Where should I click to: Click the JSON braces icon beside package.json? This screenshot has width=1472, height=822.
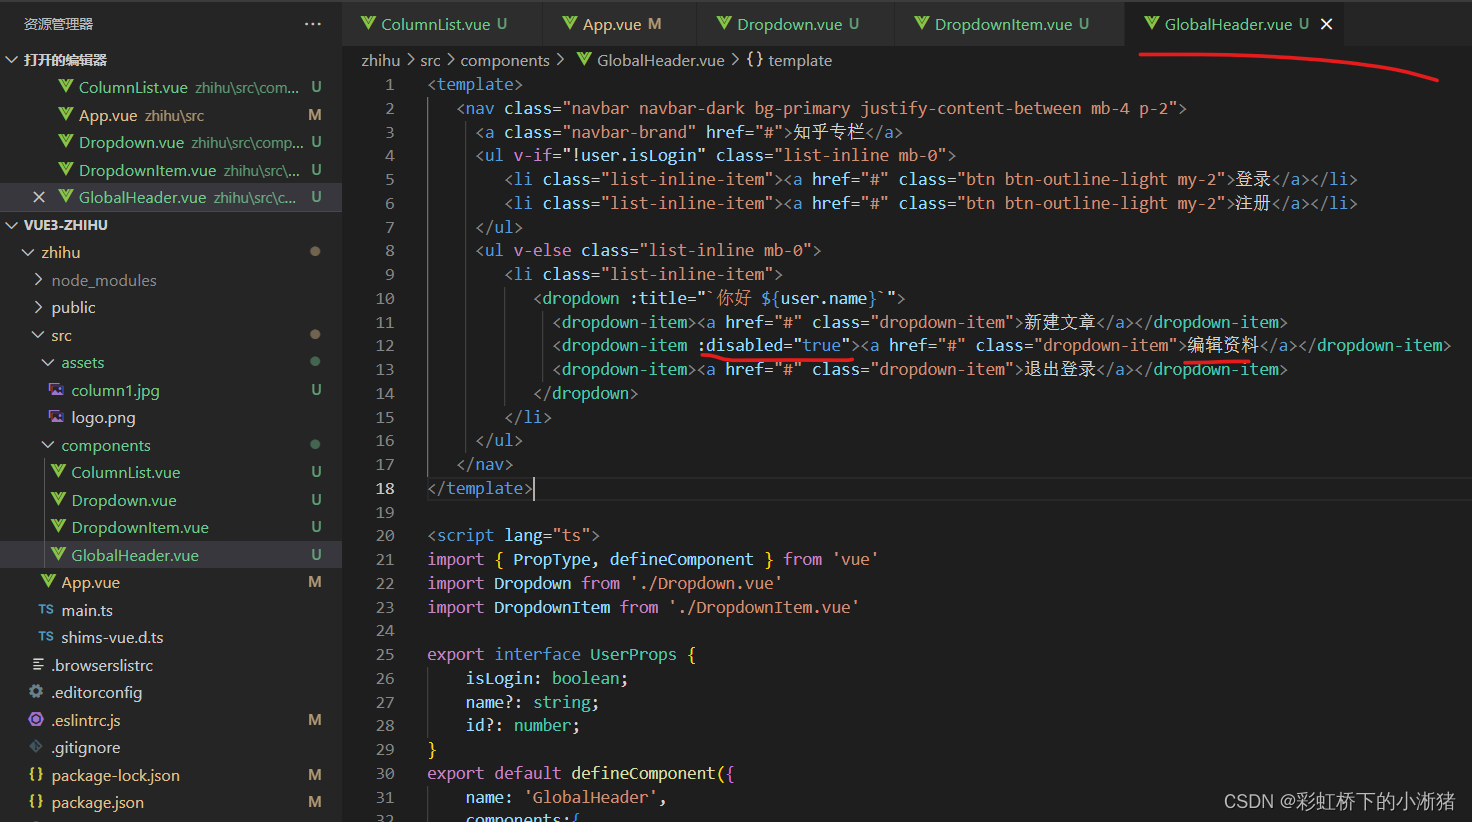[x=35, y=801]
